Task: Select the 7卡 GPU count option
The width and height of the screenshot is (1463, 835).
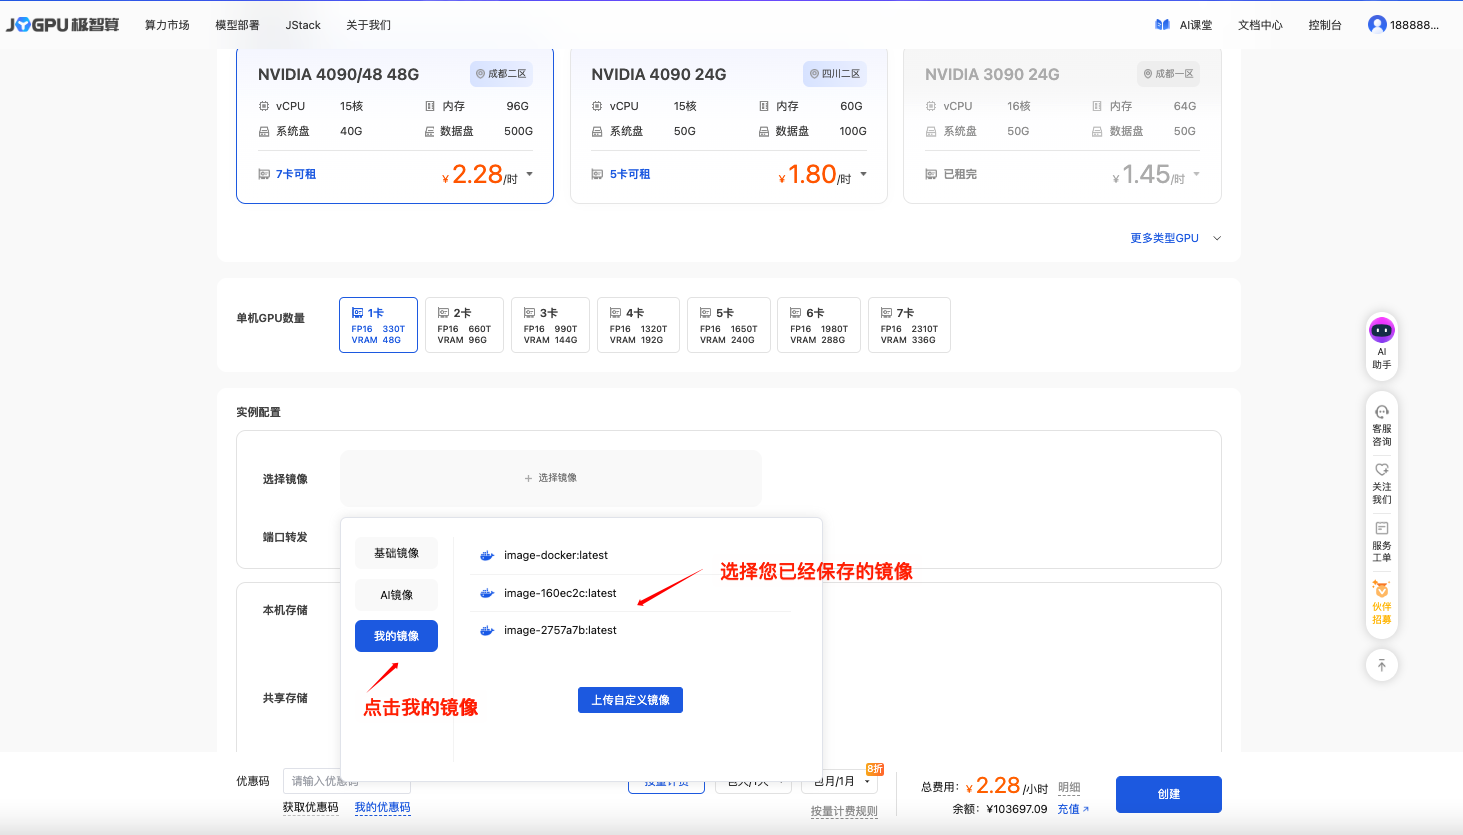Action: (908, 325)
